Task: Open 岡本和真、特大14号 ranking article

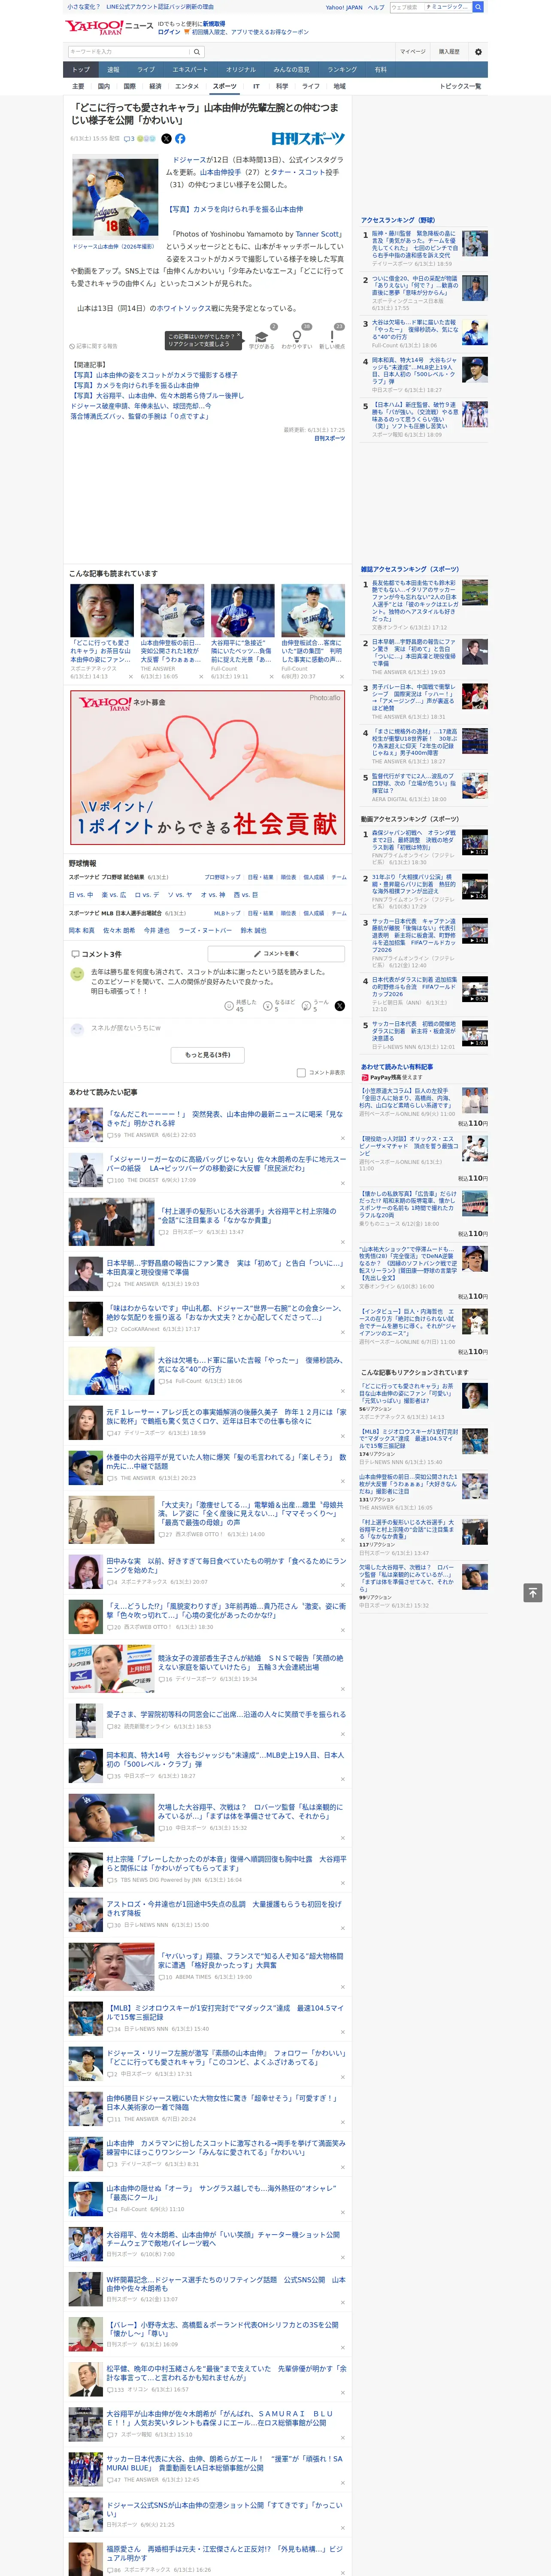Action: (425, 375)
